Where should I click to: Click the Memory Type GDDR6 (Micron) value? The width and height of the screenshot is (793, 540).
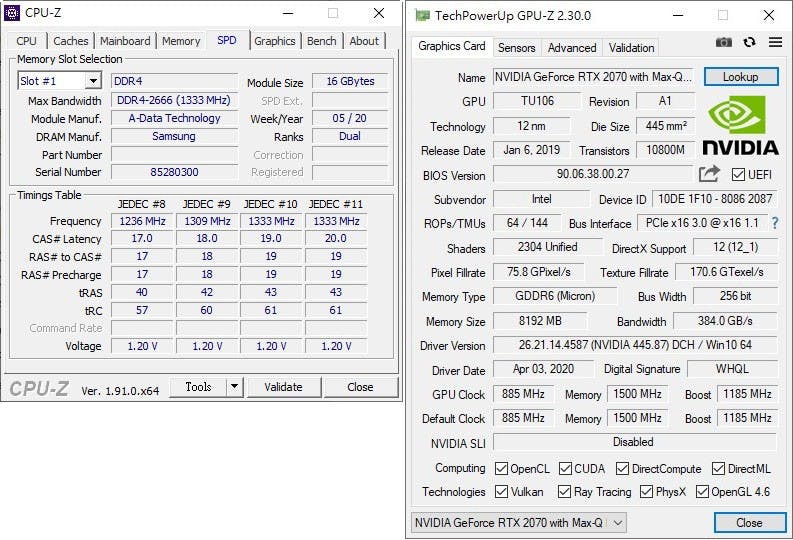[555, 296]
